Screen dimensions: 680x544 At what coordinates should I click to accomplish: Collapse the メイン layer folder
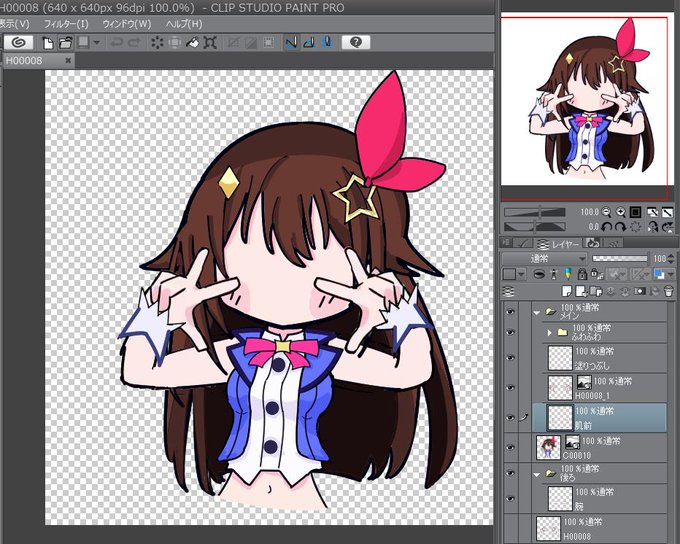537,312
